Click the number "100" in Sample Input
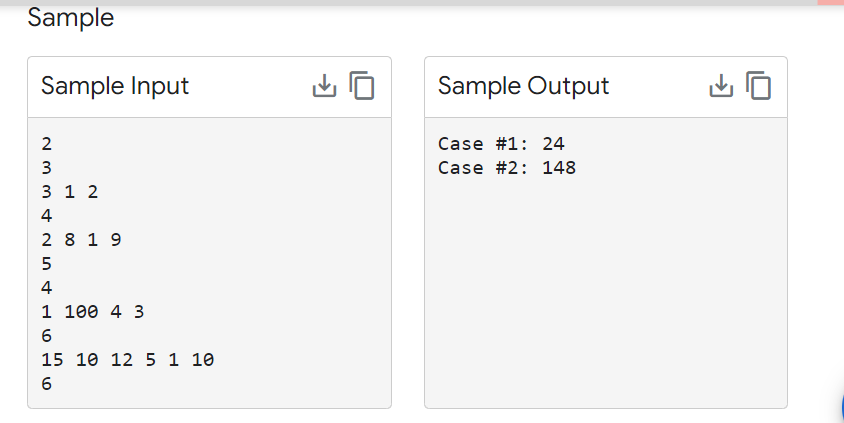This screenshot has height=423, width=844. (x=81, y=311)
